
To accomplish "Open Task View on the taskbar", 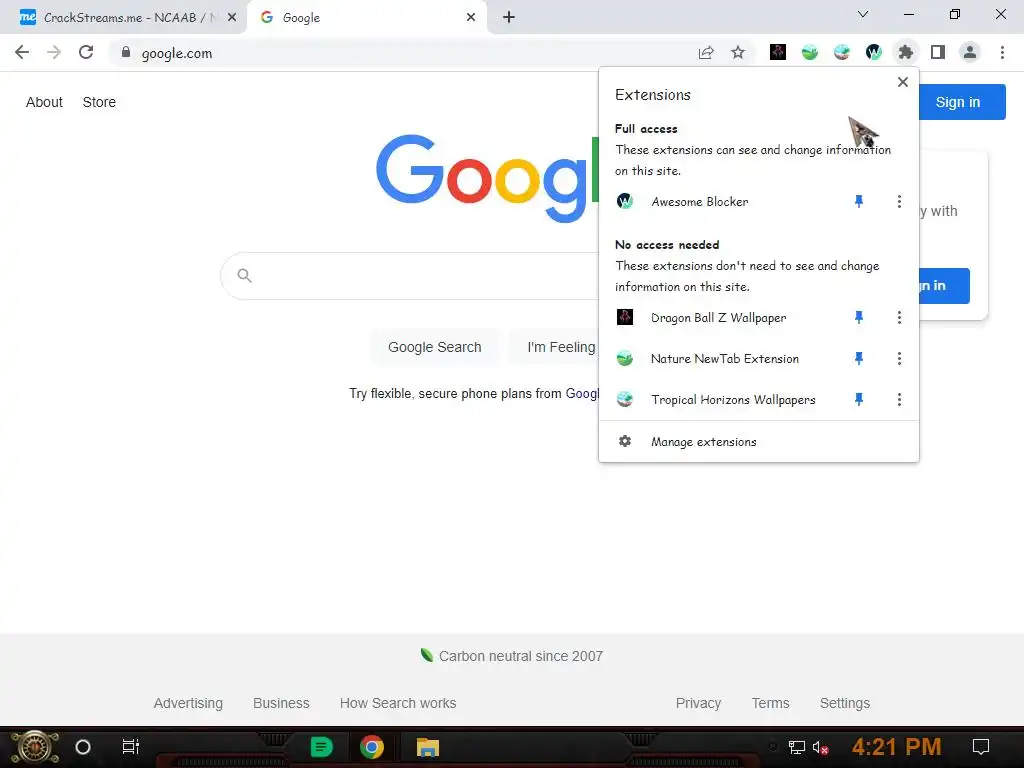I will pyautogui.click(x=131, y=746).
